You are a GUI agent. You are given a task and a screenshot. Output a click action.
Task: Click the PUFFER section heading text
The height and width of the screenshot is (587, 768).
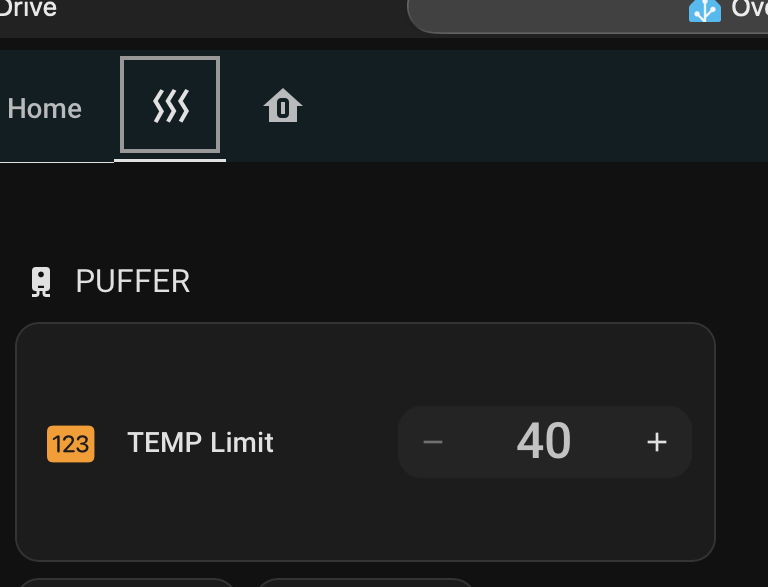(133, 282)
